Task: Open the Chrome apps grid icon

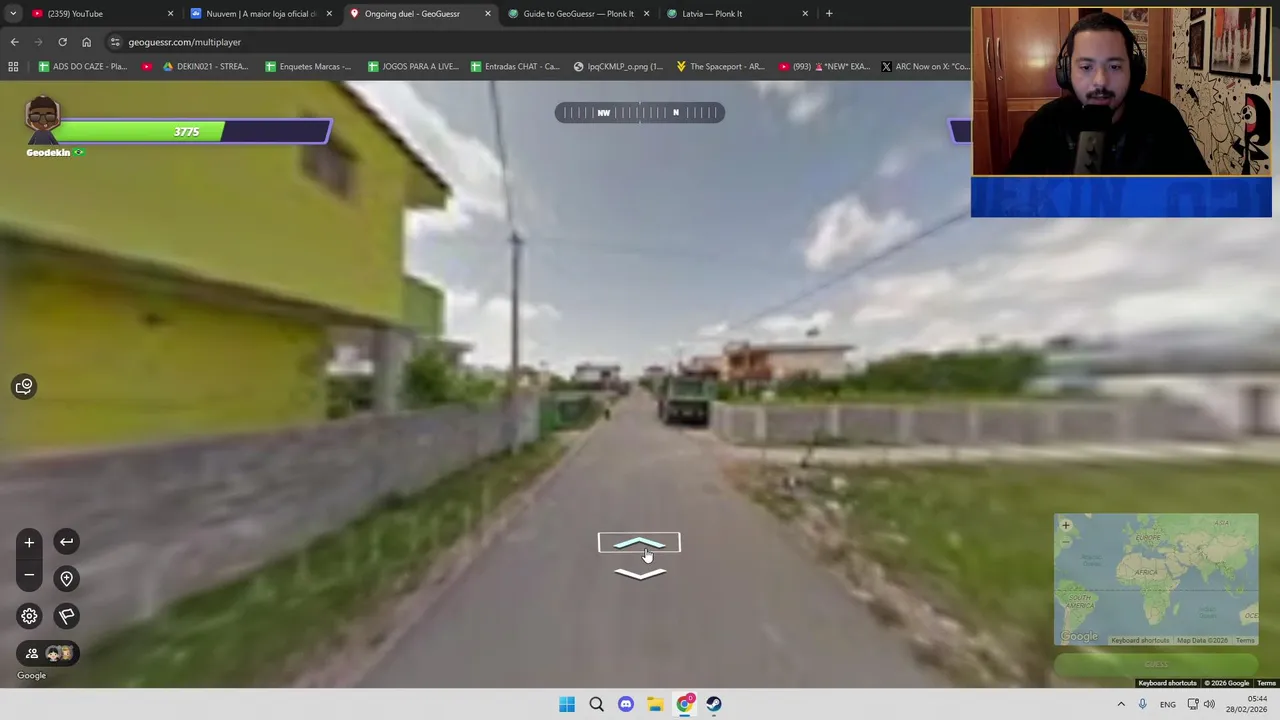Action: [13, 67]
